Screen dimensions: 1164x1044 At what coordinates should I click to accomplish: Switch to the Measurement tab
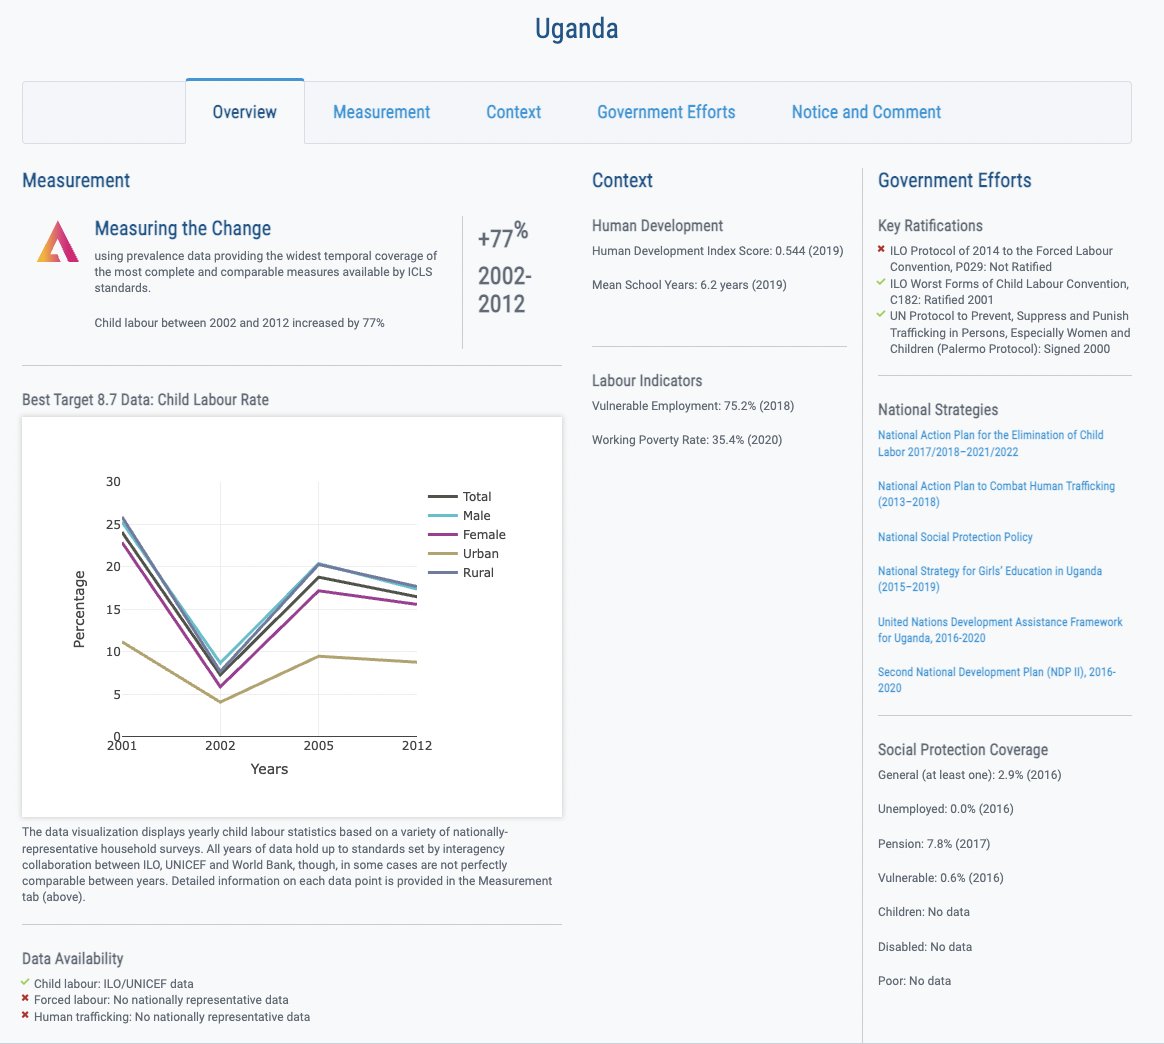pos(381,112)
